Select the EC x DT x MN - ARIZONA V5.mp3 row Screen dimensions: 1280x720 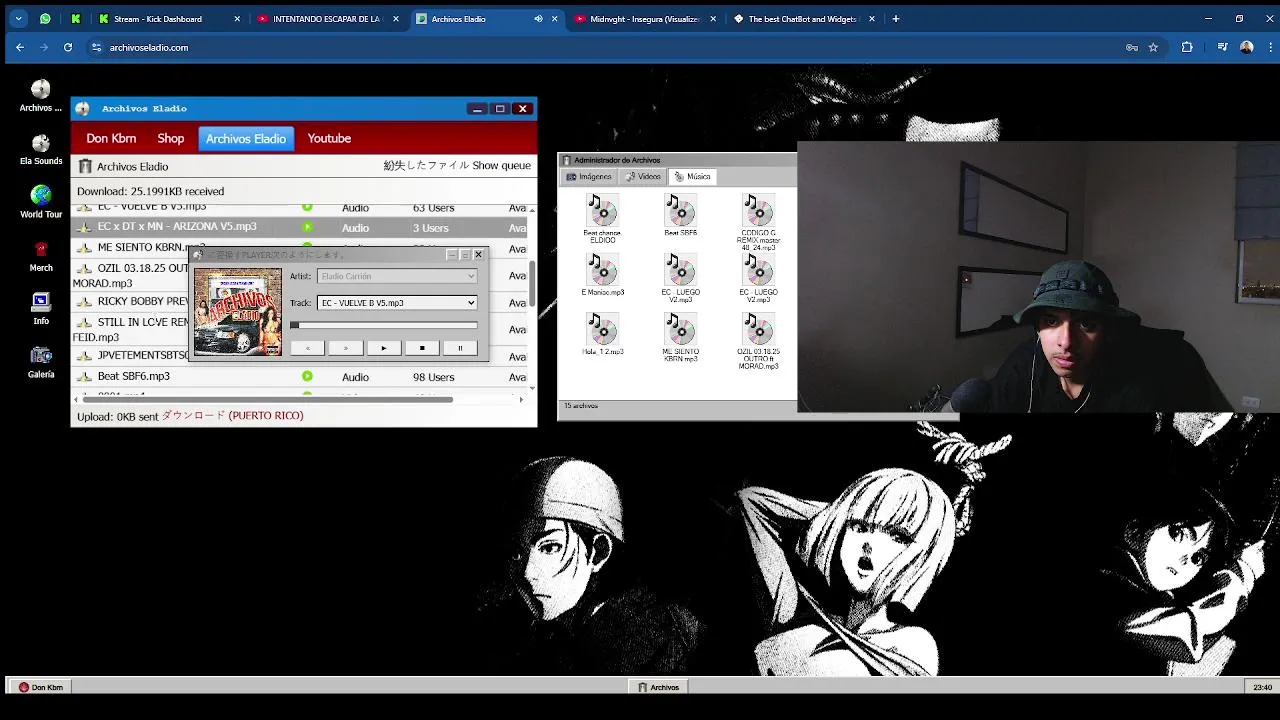pos(300,227)
